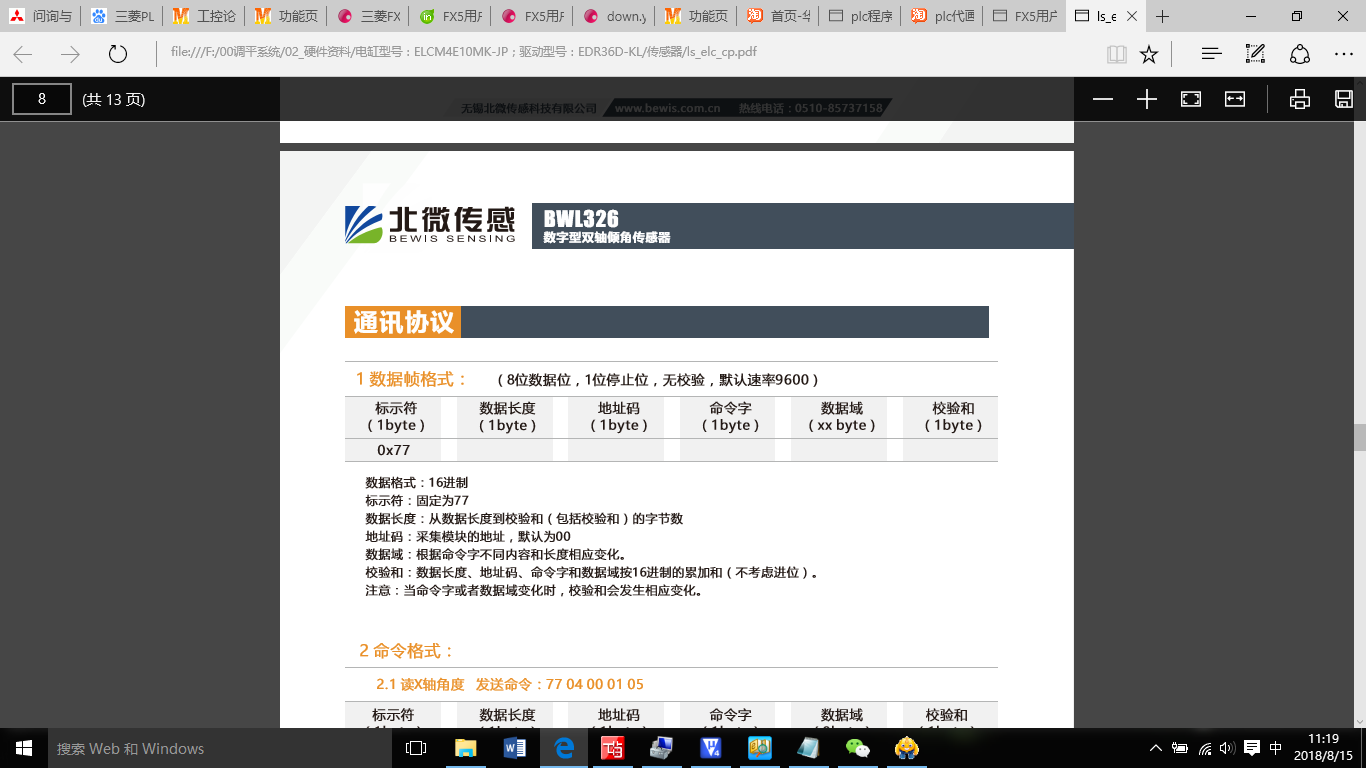The image size is (1366, 768).
Task: Open Edge more actions ellipsis menu
Action: [1343, 54]
